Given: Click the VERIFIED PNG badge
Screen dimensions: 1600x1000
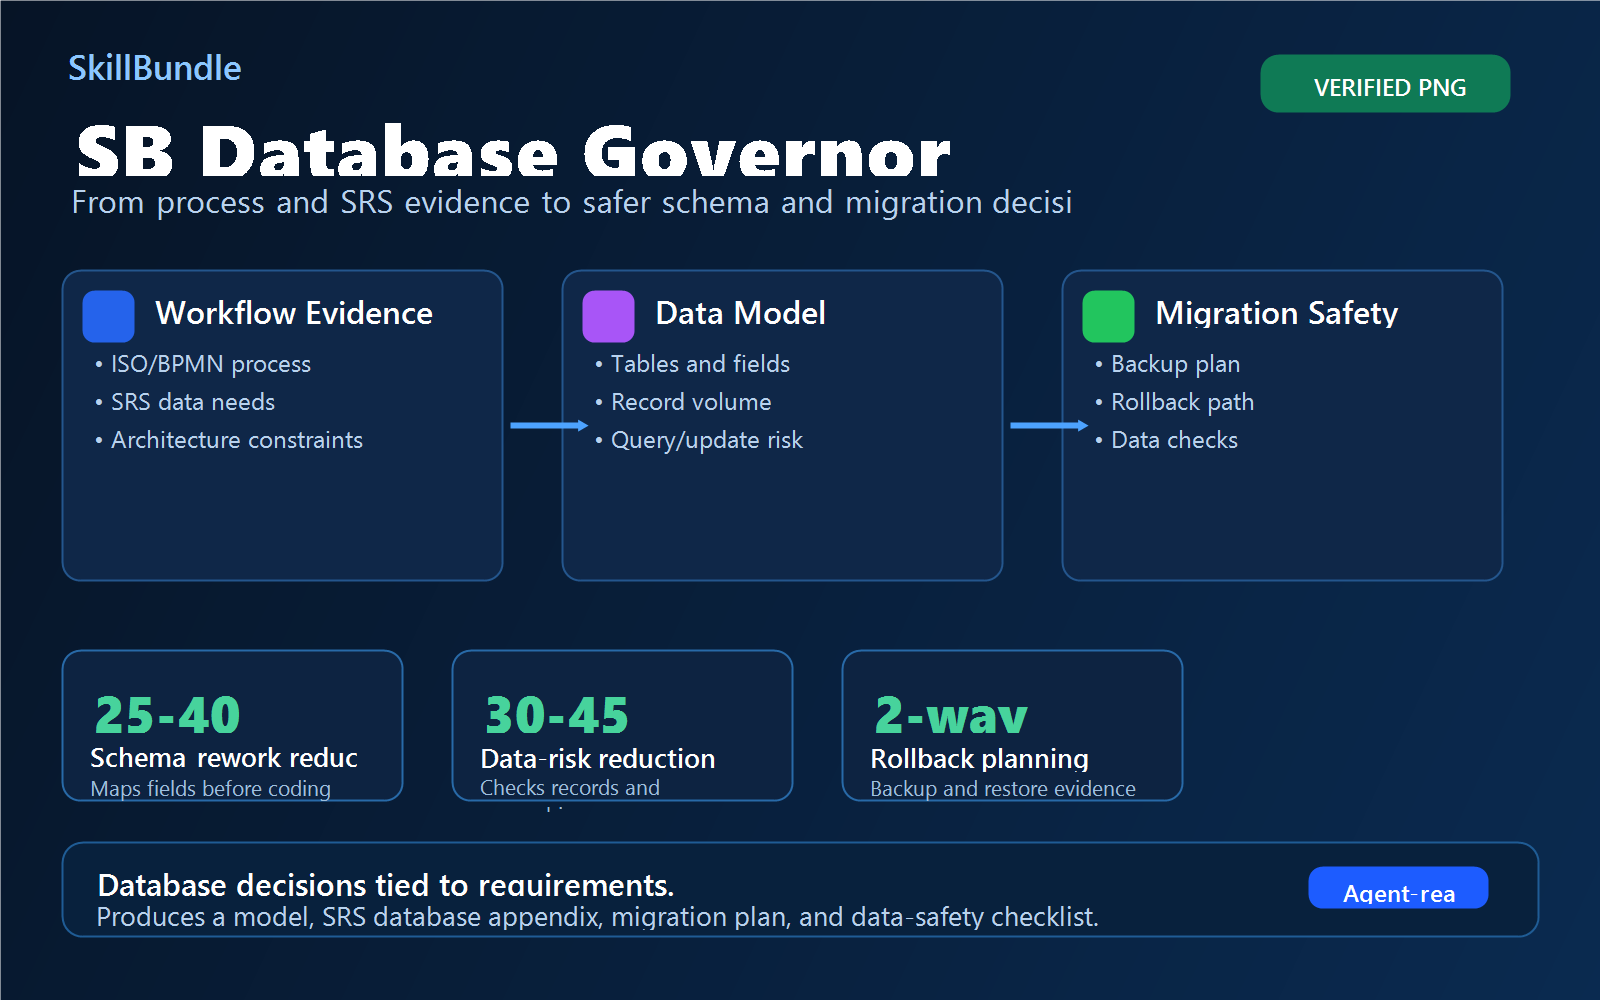Looking at the screenshot, I should point(1385,84).
